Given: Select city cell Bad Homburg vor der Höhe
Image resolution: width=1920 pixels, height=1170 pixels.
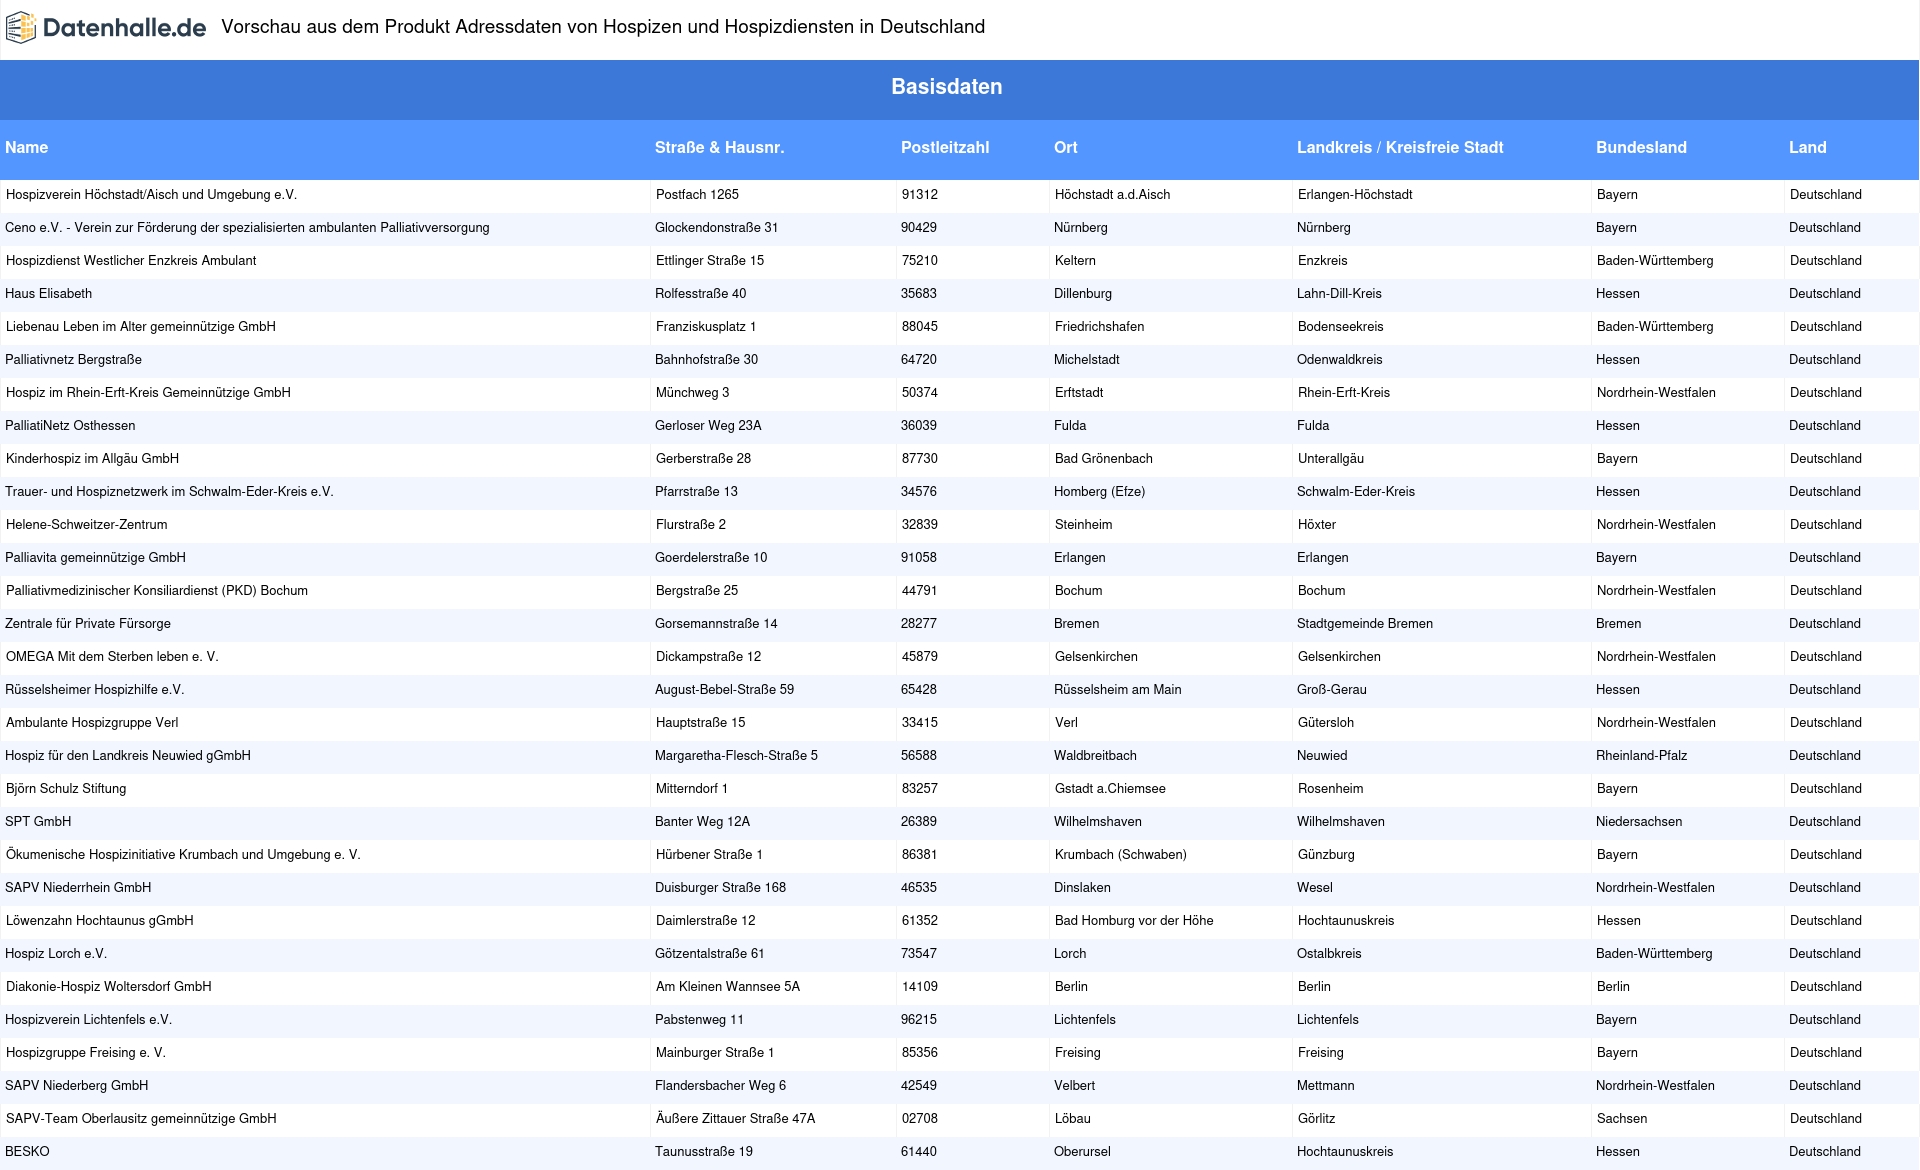Looking at the screenshot, I should (x=1134, y=921).
